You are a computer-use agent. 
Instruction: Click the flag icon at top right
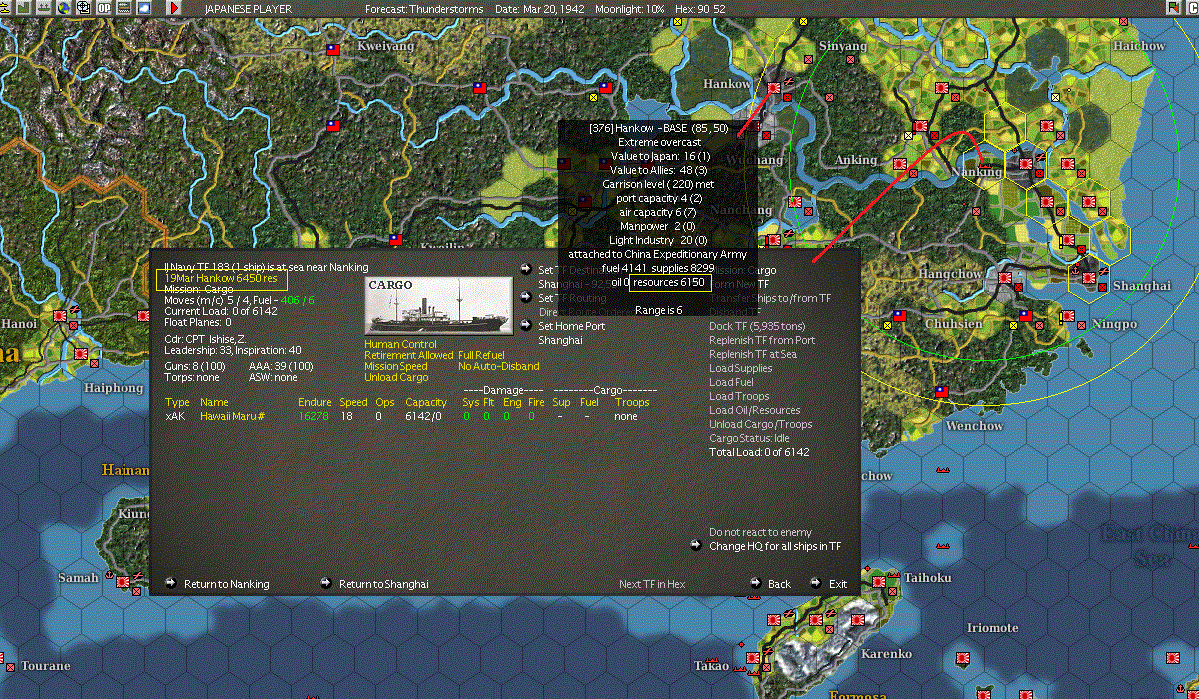(1173, 8)
